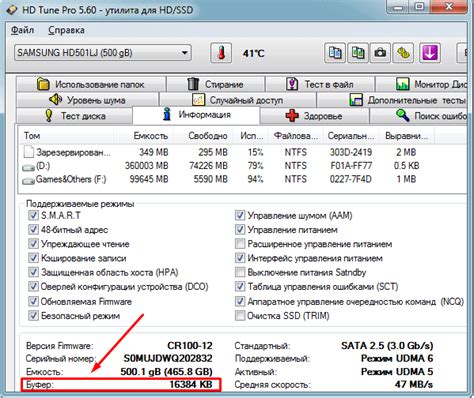Click the camera screenshot icon
Image resolution: width=474 pixels, height=398 pixels.
pyautogui.click(x=380, y=53)
